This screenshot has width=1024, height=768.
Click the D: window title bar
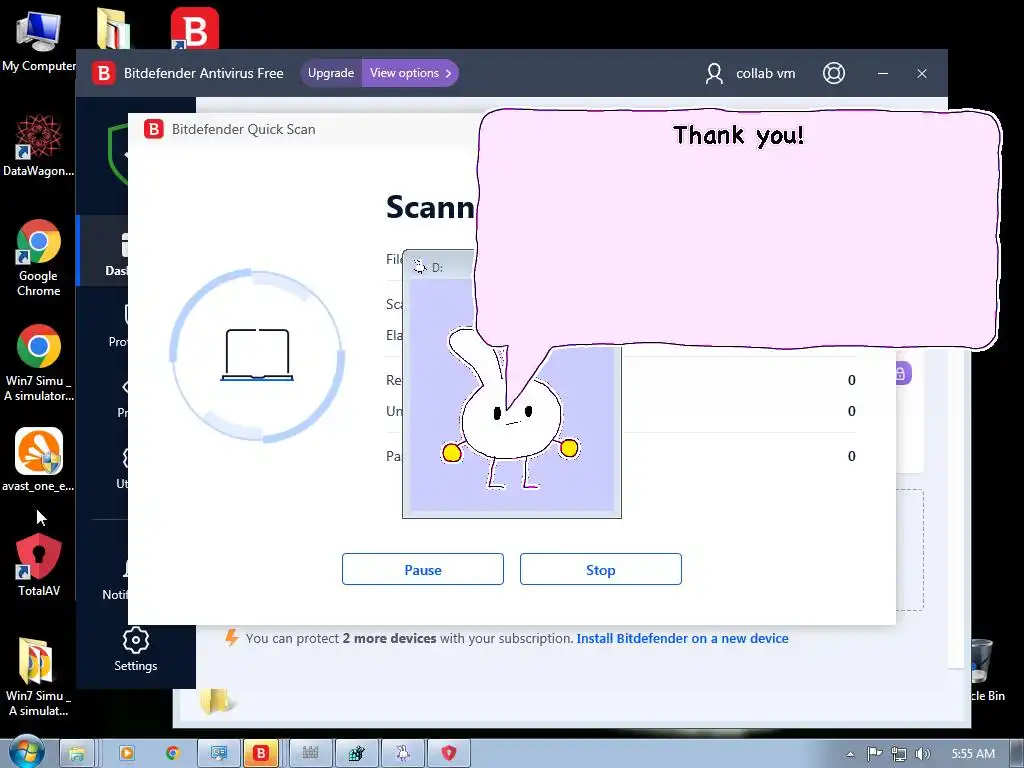[x=440, y=266]
